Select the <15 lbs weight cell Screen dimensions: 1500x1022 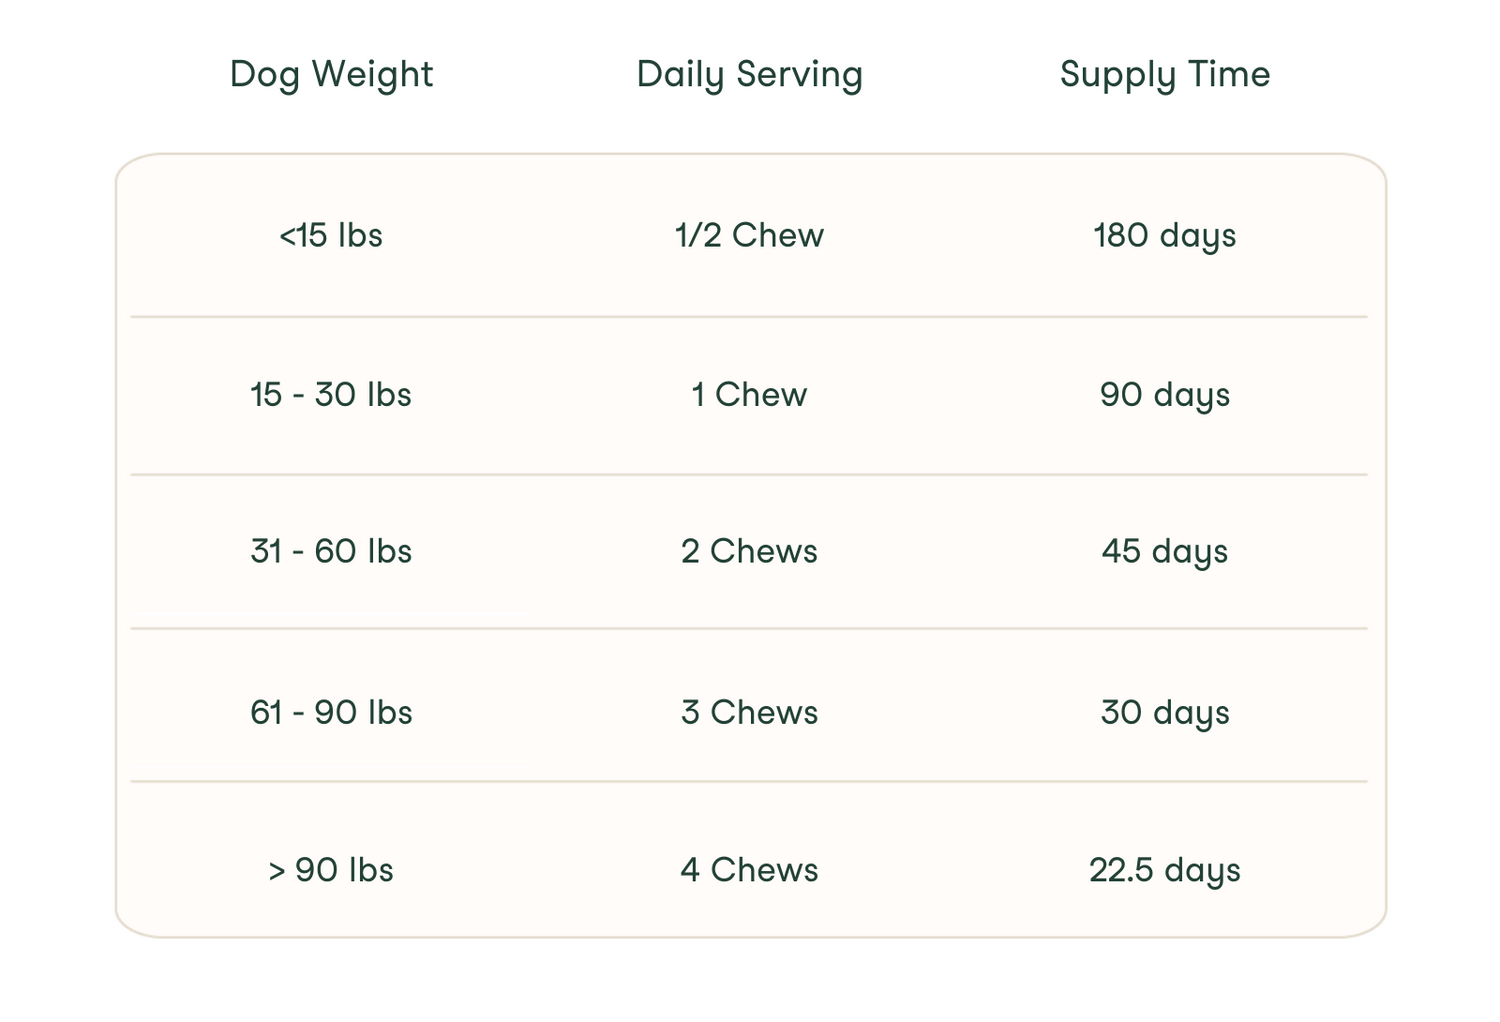pos(331,236)
